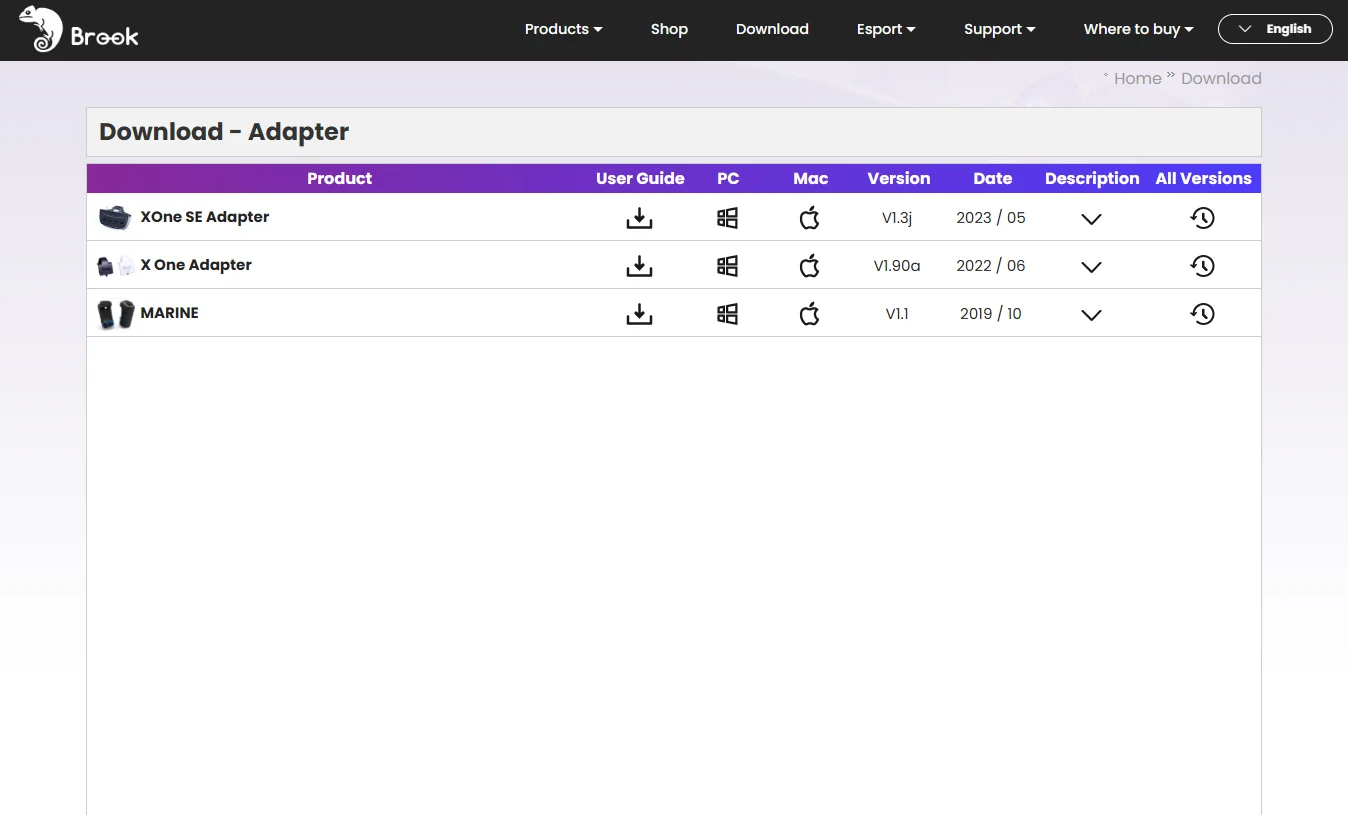View all versions of MARINE
Image resolution: width=1348 pixels, height=815 pixels.
click(1202, 313)
